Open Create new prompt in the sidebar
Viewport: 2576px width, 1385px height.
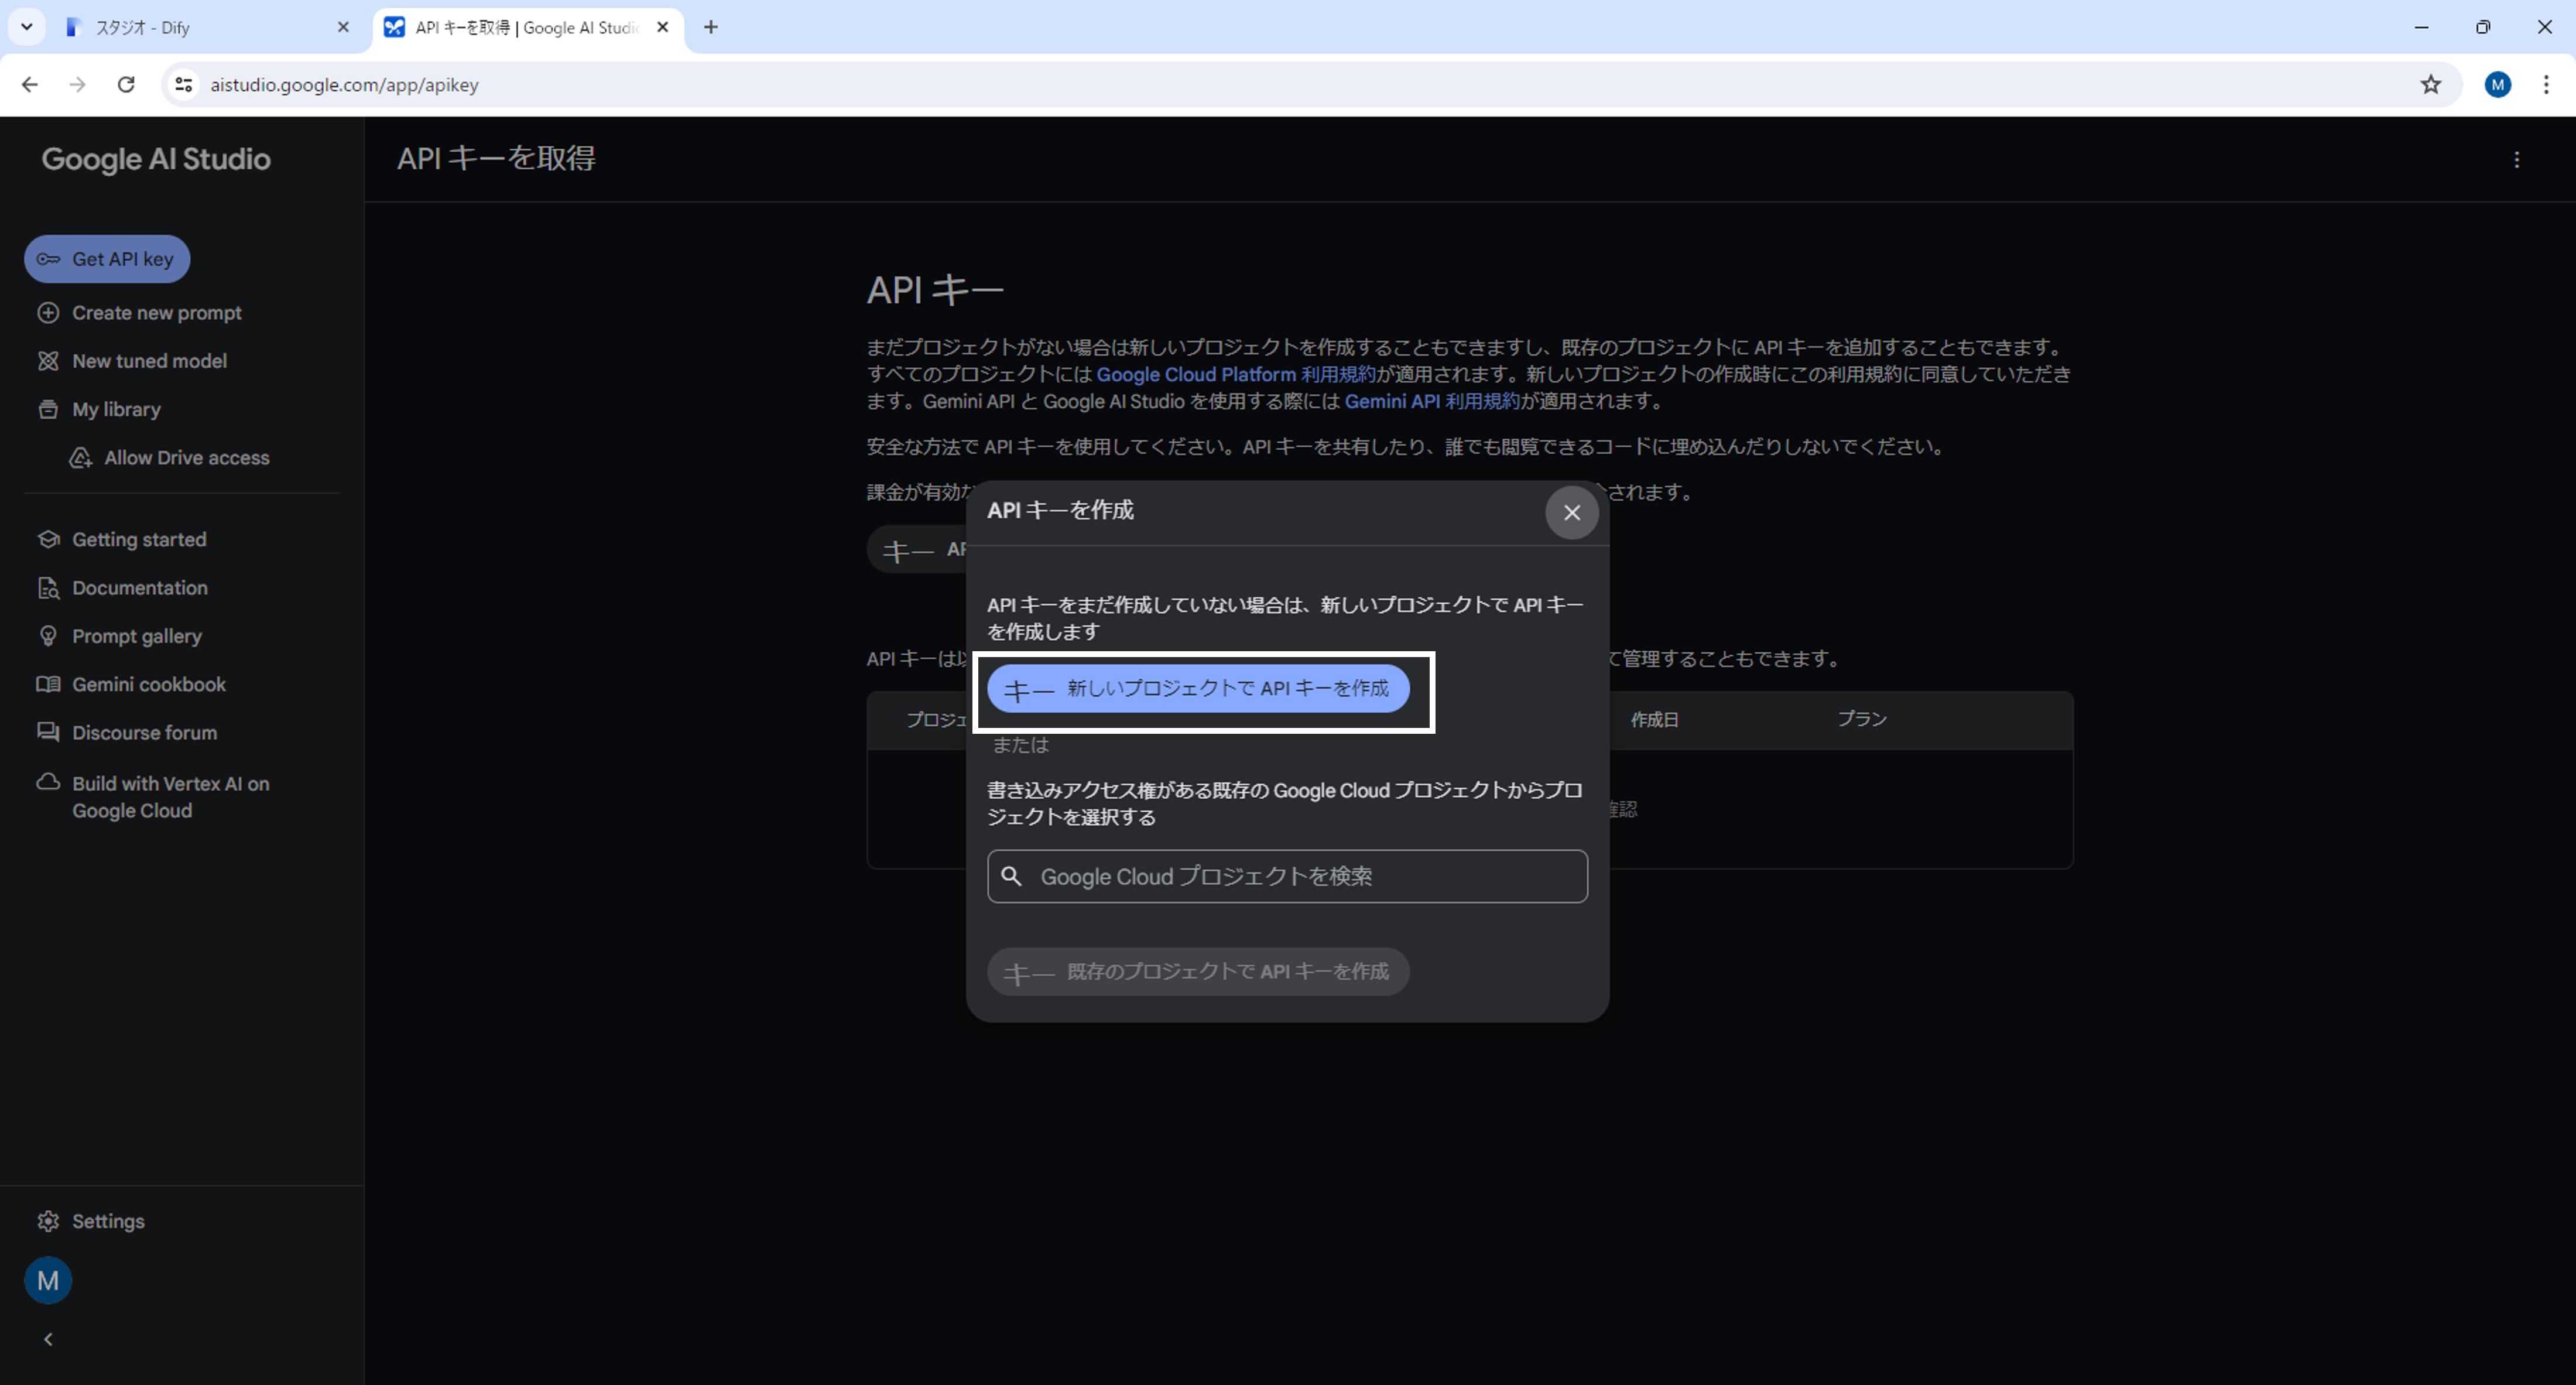click(x=156, y=313)
